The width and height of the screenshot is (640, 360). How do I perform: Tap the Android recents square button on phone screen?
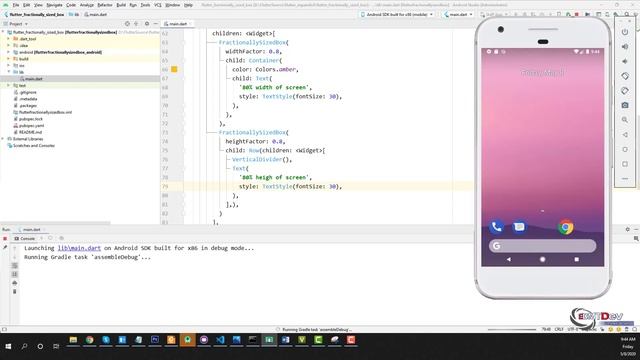(576, 259)
